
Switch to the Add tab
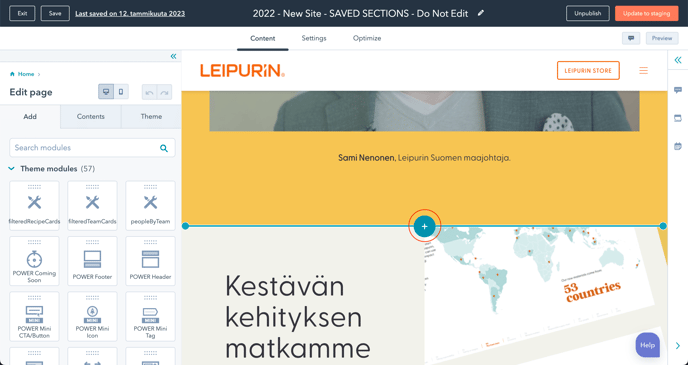click(x=30, y=116)
